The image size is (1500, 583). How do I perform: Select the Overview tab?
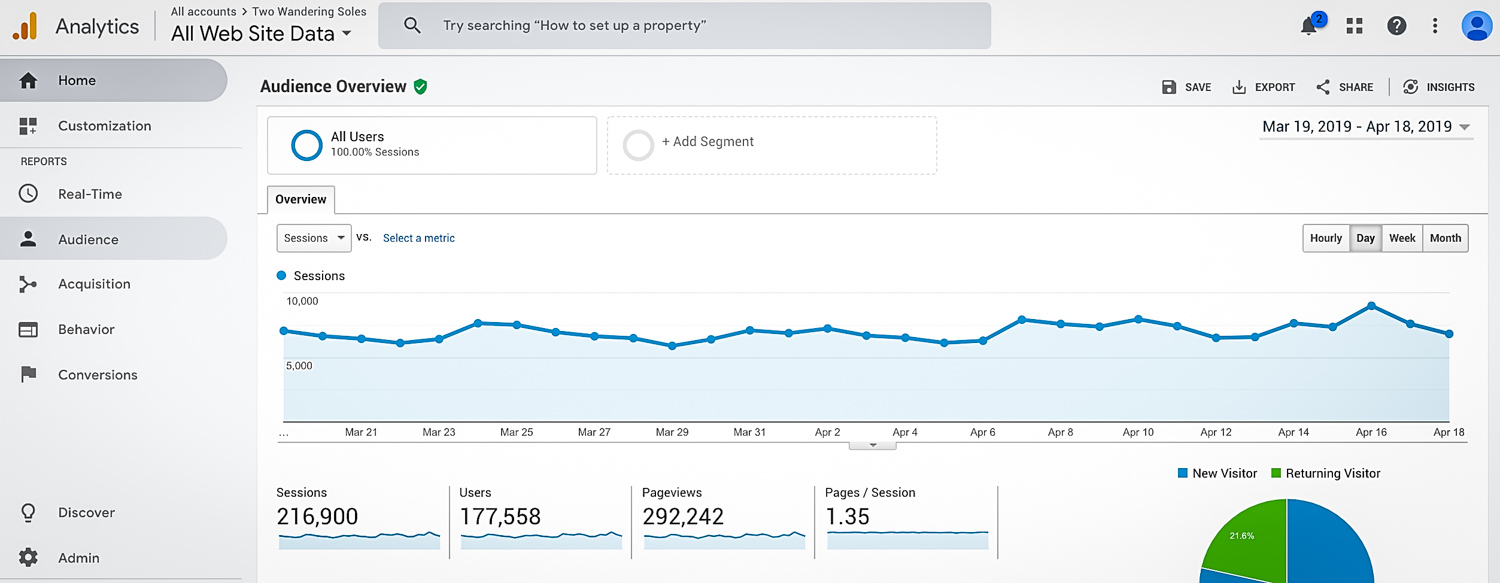[x=301, y=199]
